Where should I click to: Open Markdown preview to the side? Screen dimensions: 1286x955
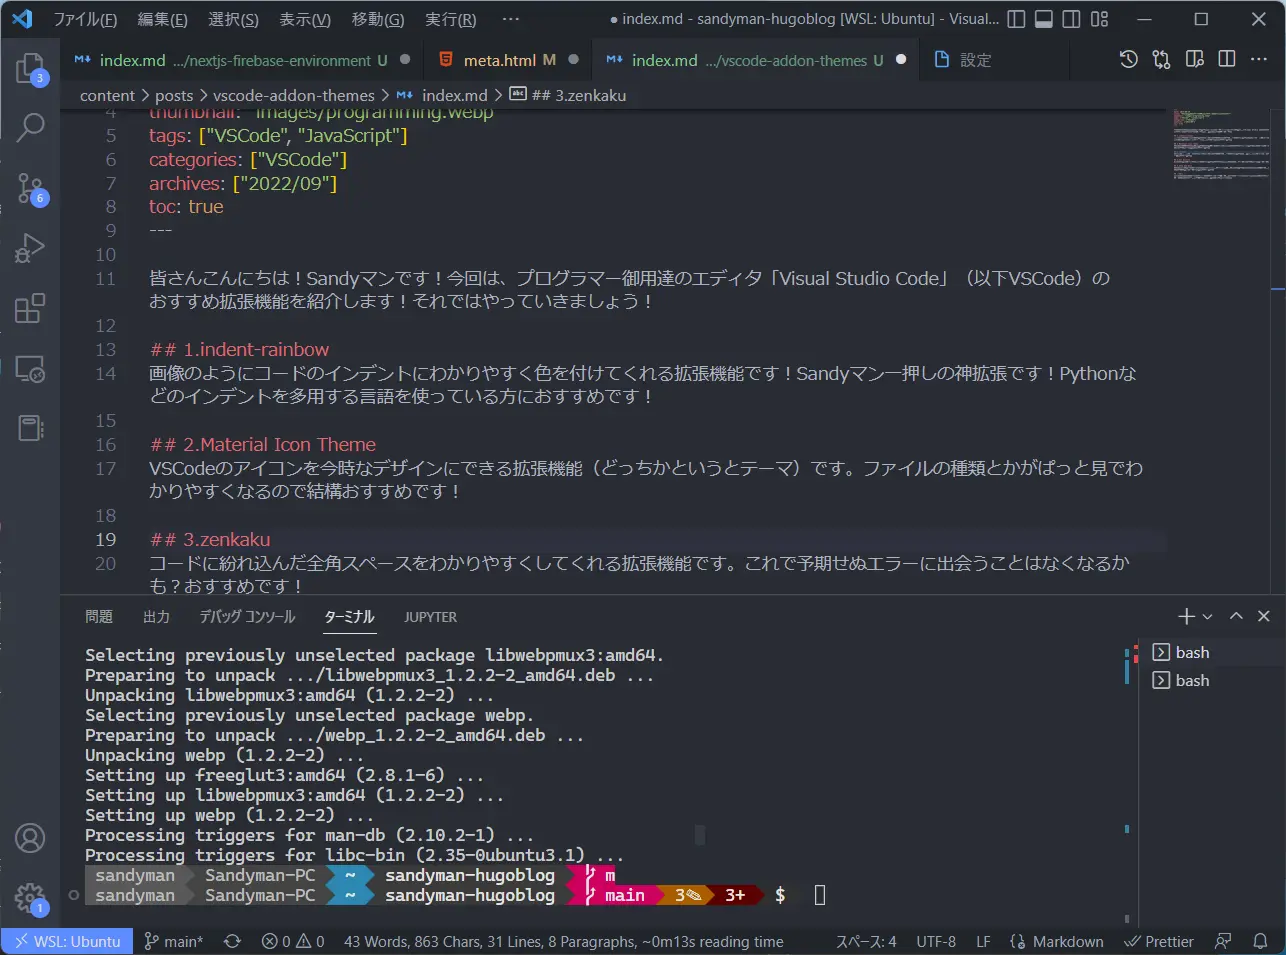[1194, 60]
